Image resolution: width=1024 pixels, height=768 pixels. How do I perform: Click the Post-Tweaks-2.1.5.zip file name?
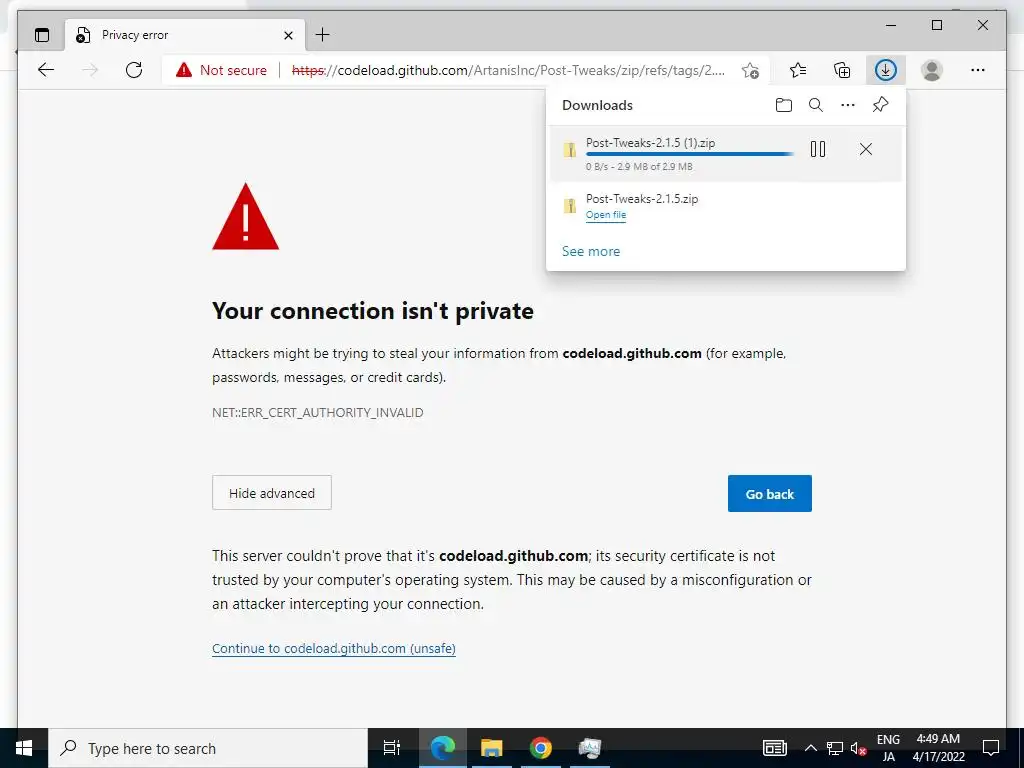pos(642,199)
